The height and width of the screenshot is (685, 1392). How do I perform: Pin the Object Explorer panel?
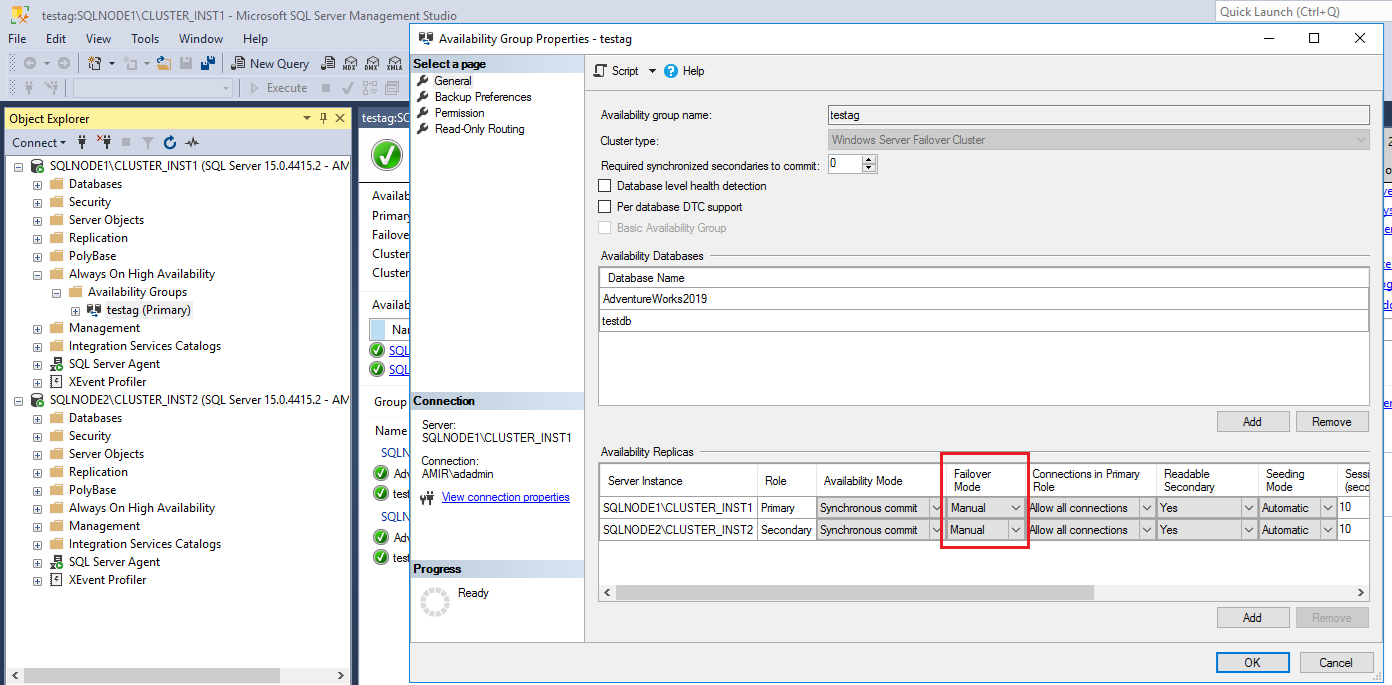tap(323, 118)
